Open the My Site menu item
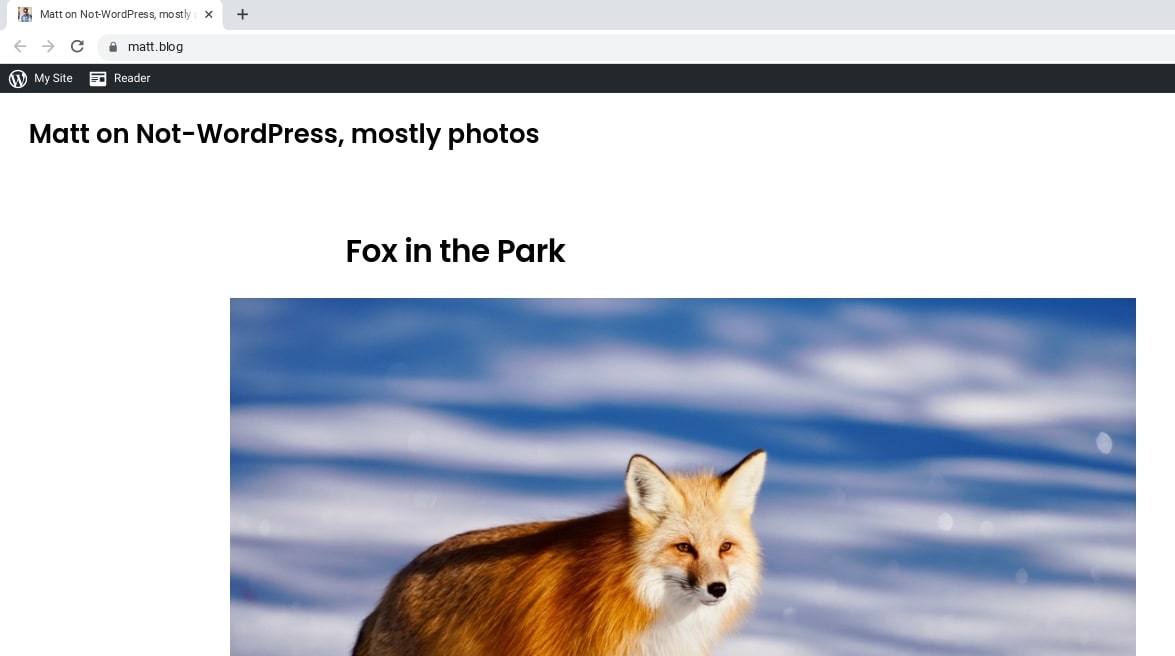This screenshot has width=1175, height=656. (53, 78)
